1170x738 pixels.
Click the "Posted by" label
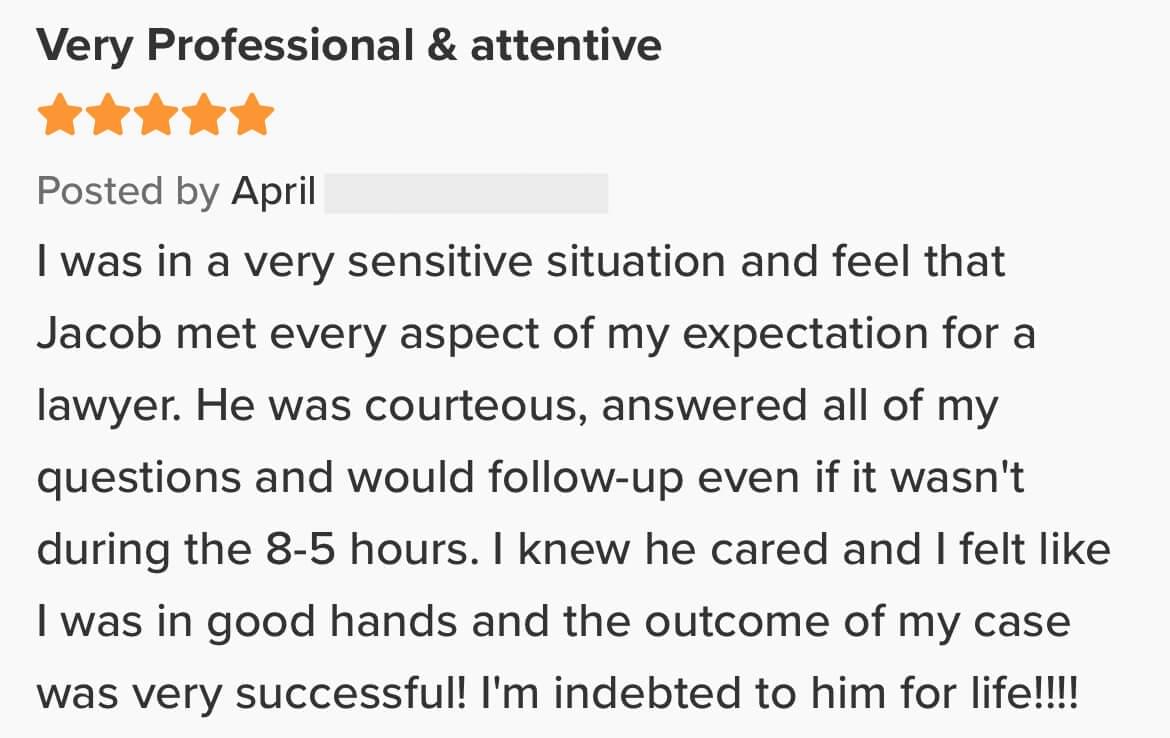tap(128, 191)
